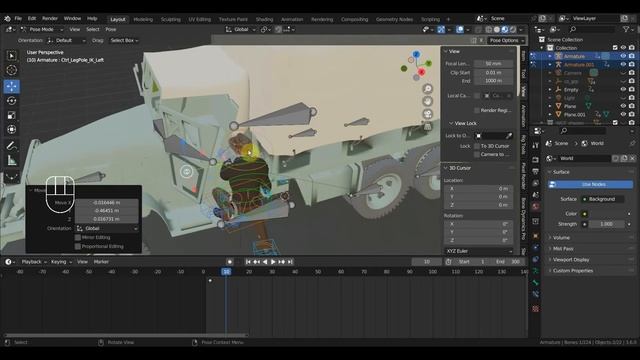
Task: Show the Camera object with eye icon
Action: 623,73
